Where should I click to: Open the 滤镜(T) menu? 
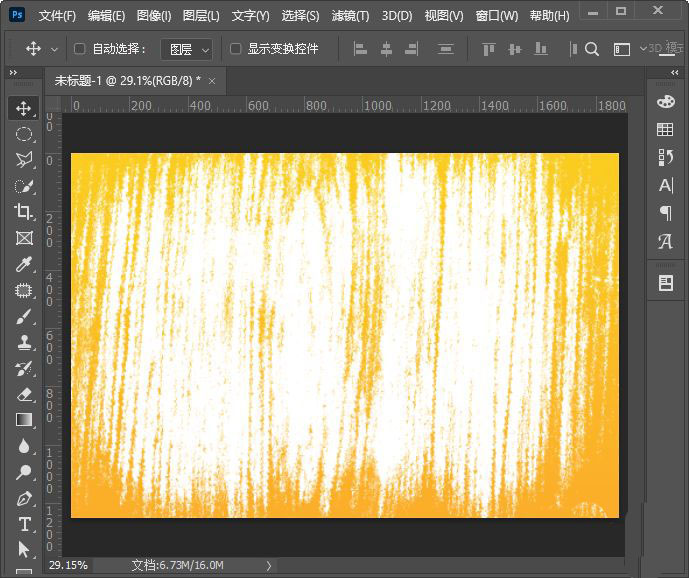tap(350, 16)
